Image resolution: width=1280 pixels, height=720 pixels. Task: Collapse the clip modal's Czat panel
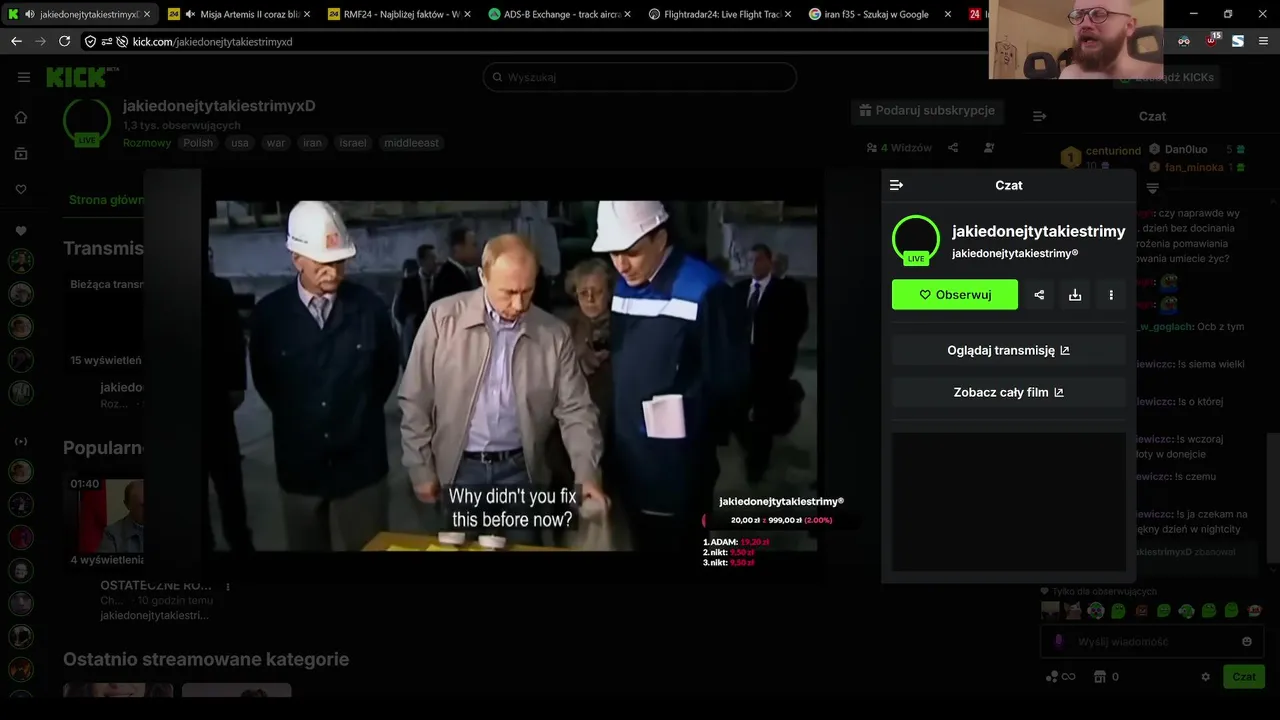[x=896, y=185]
